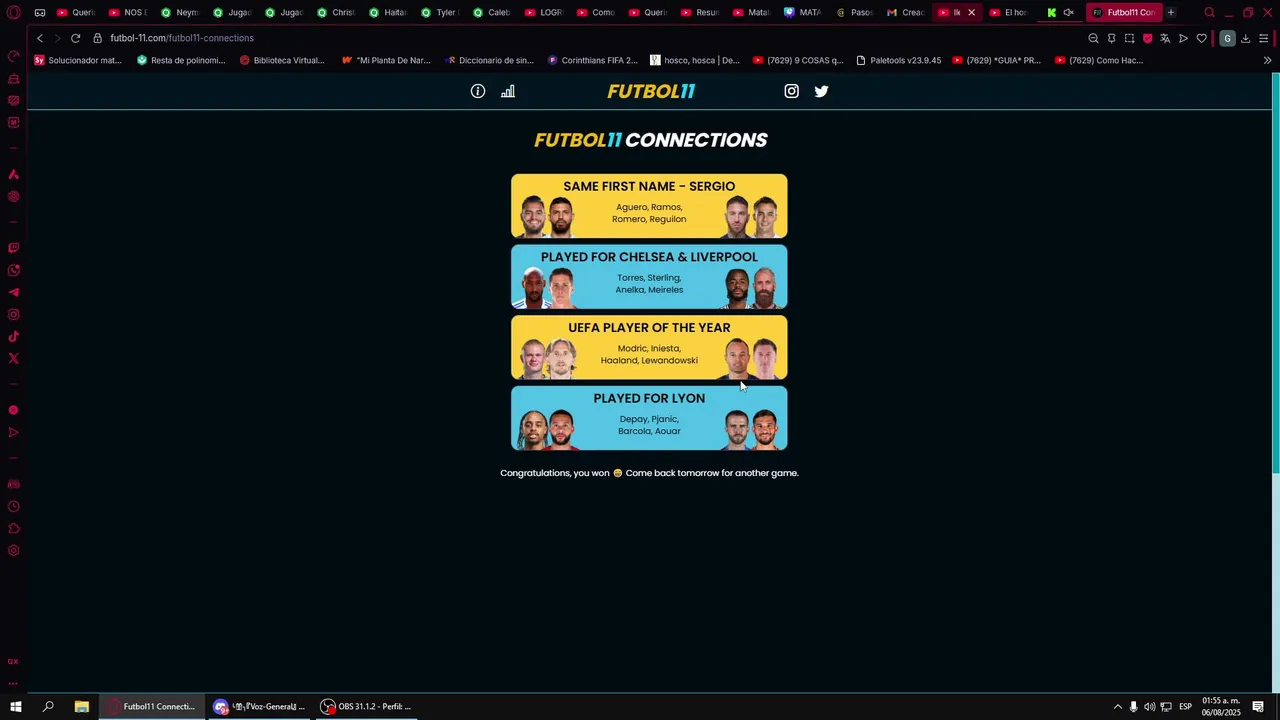Open sidebar extensions cube icon
1280x720 pixels.
14,528
